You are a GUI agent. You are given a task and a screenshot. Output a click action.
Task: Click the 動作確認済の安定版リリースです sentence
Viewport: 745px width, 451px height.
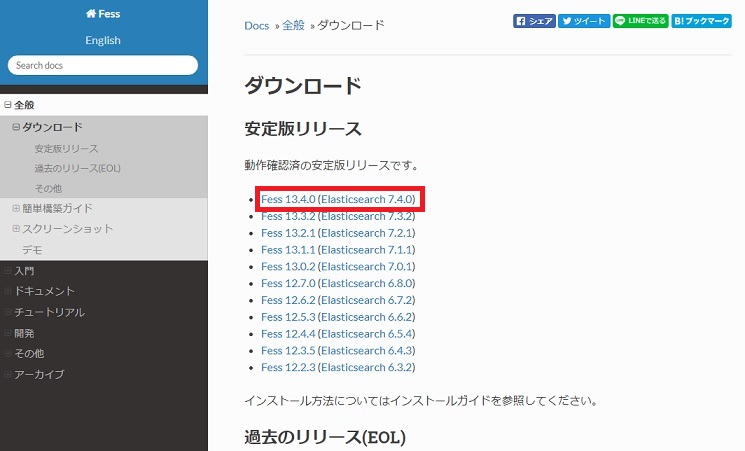tap(332, 165)
